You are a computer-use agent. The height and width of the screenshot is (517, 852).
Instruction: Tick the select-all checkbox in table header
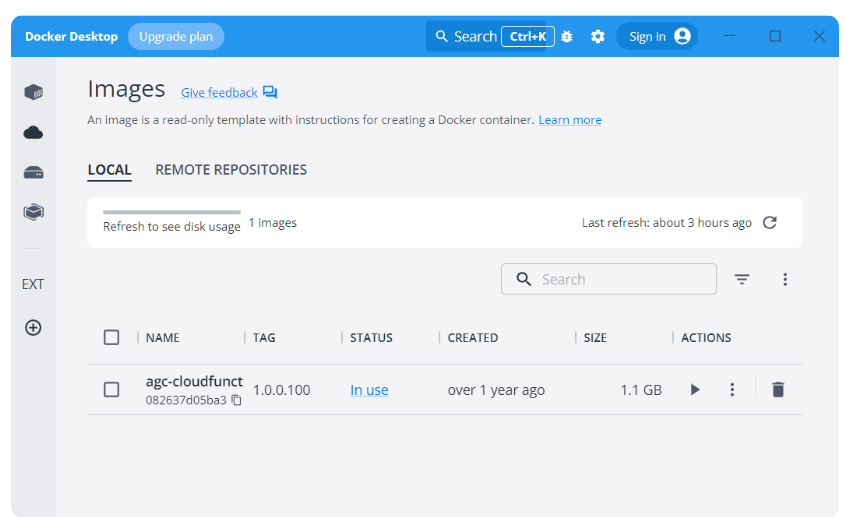tap(111, 338)
